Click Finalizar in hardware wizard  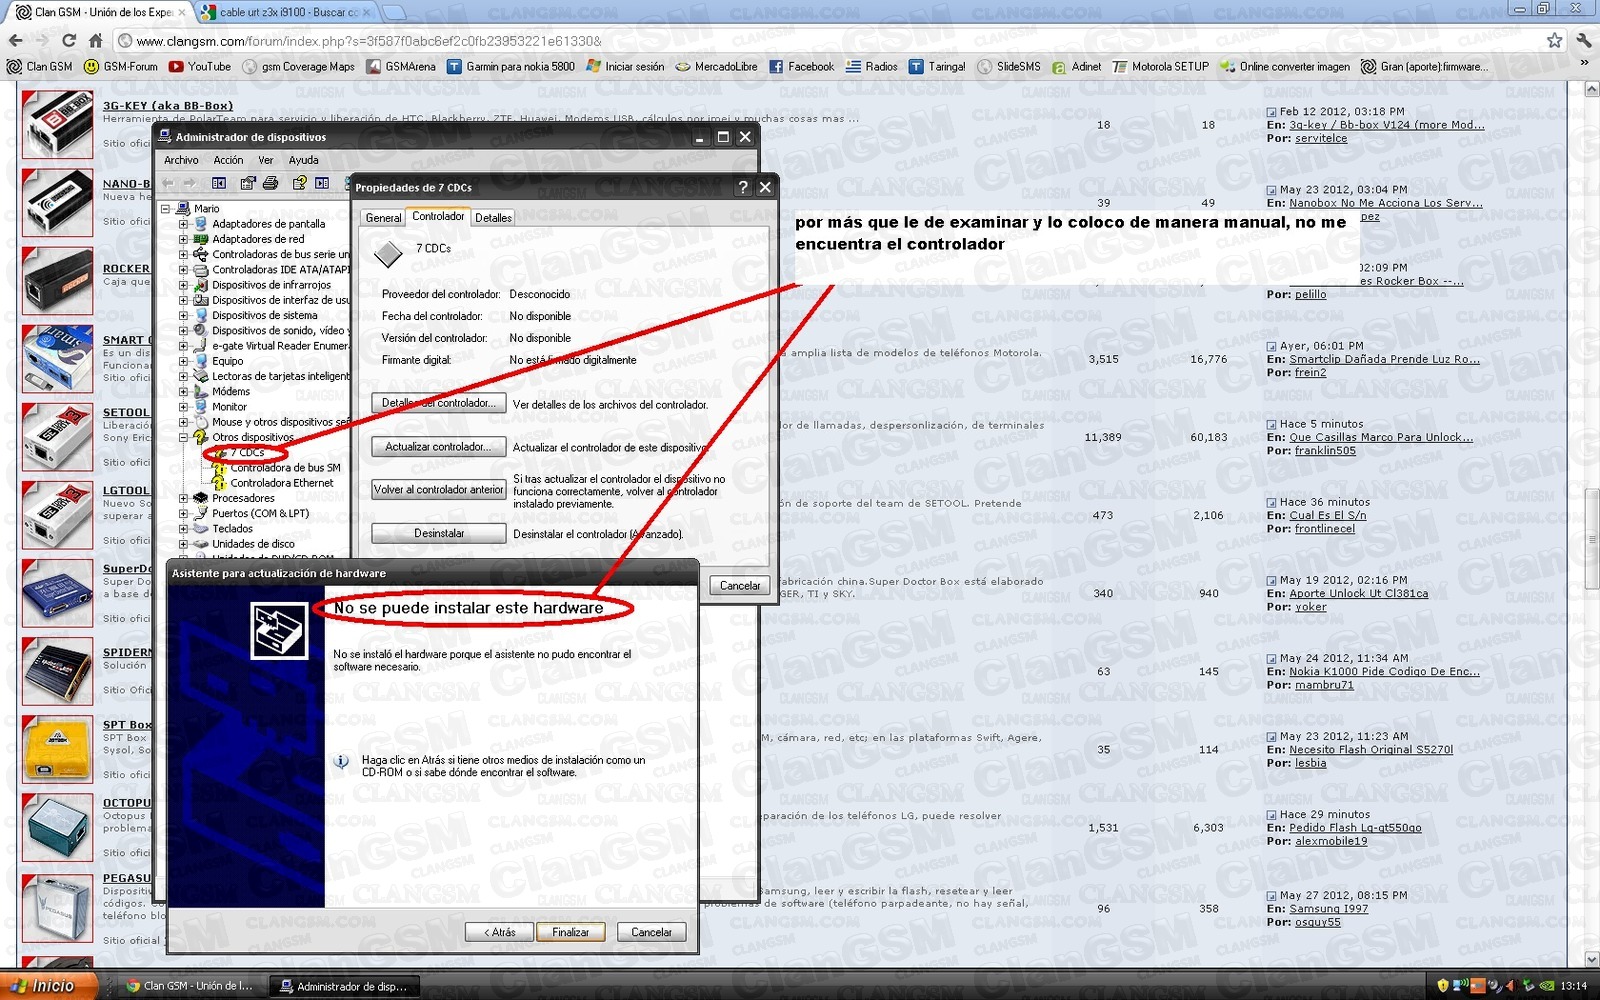pyautogui.click(x=570, y=932)
